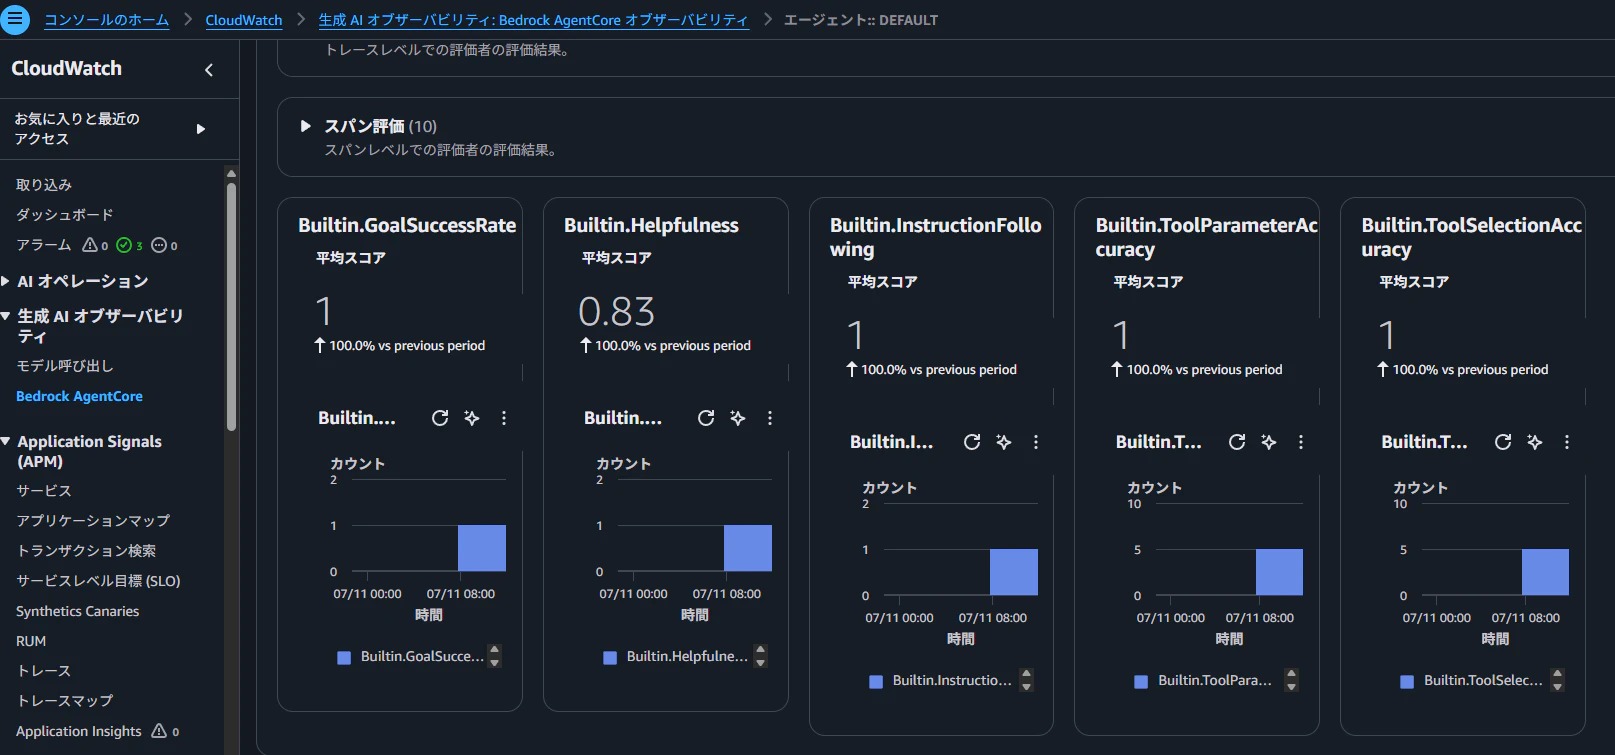The width and height of the screenshot is (1615, 755).
Task: Open モデル呼び出し sidebar item
Action: pyautogui.click(x=65, y=366)
